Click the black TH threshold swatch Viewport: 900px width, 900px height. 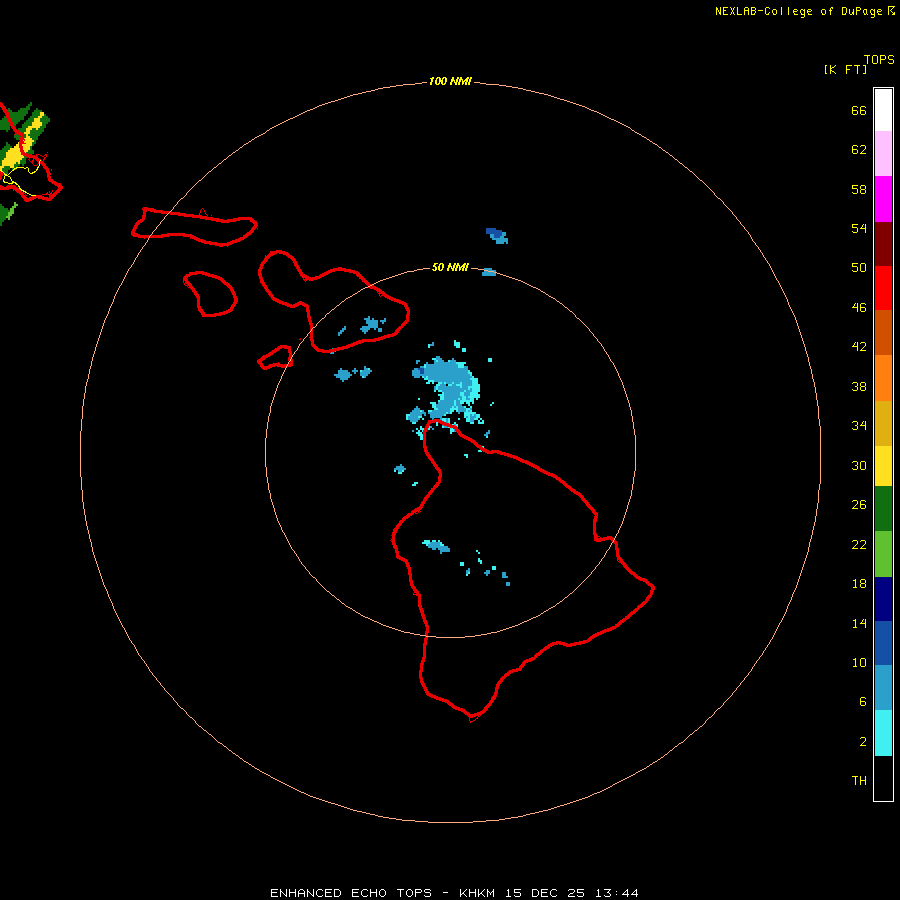(883, 778)
